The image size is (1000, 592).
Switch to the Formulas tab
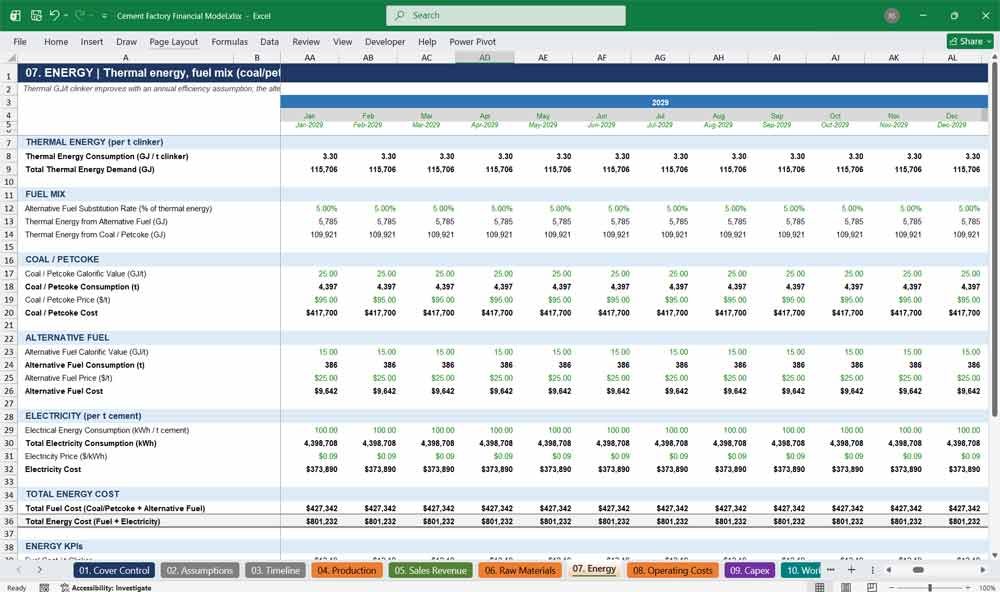tap(230, 41)
